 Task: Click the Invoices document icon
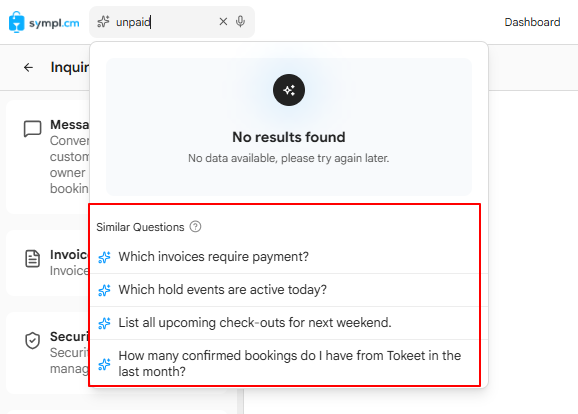pos(32,258)
